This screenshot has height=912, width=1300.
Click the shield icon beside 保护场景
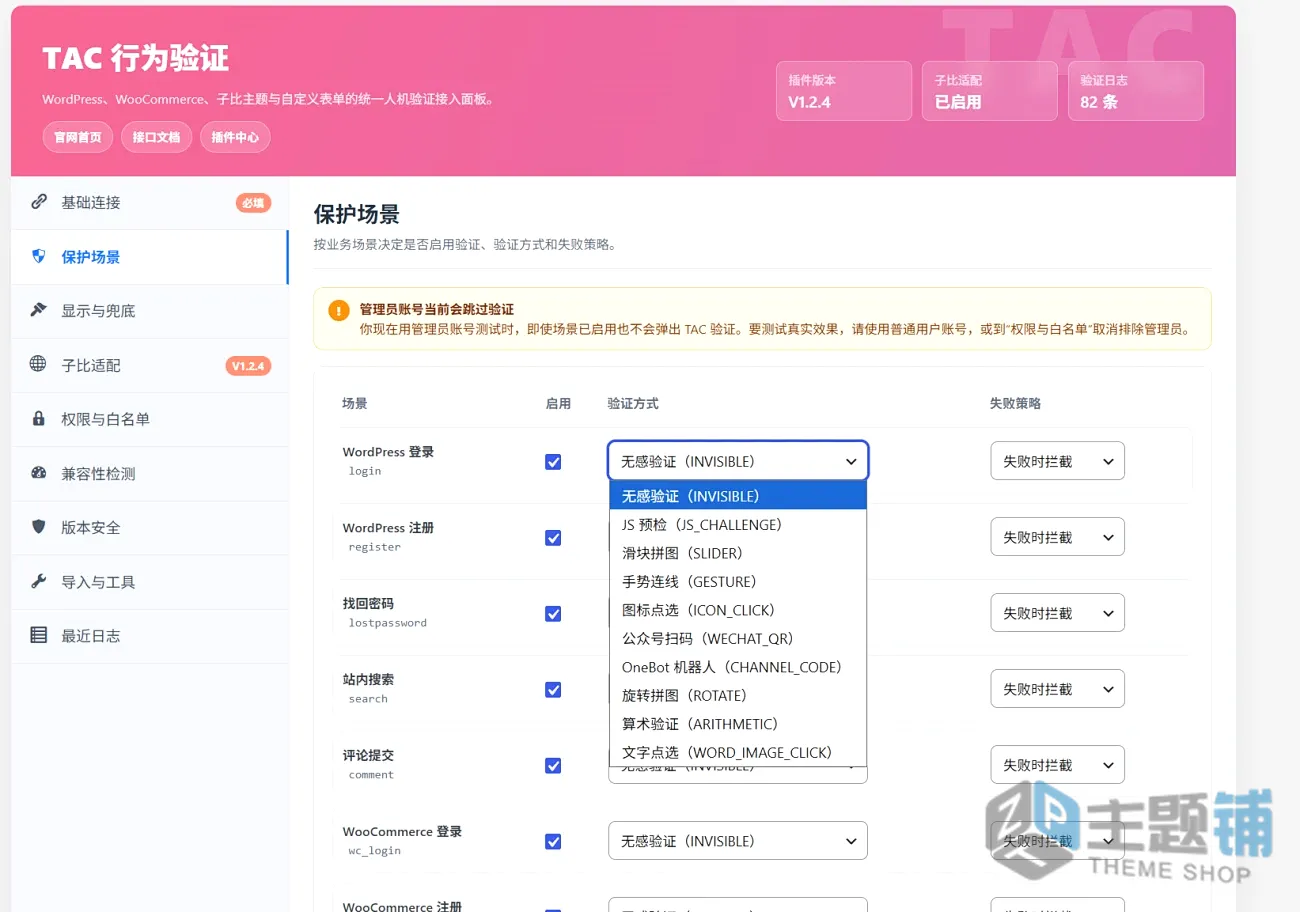[39, 257]
